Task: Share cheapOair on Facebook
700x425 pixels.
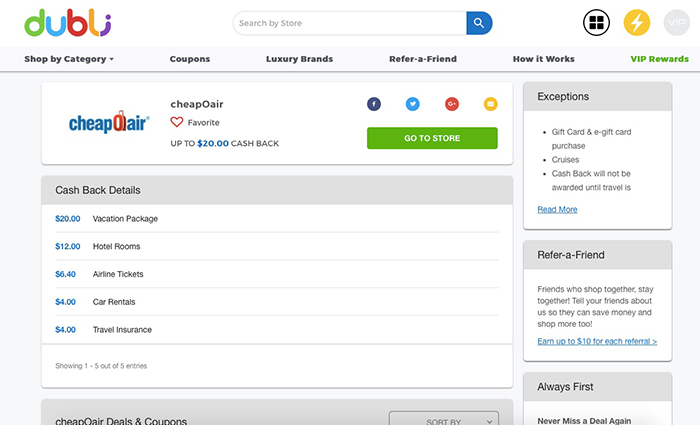Action: pyautogui.click(x=374, y=104)
